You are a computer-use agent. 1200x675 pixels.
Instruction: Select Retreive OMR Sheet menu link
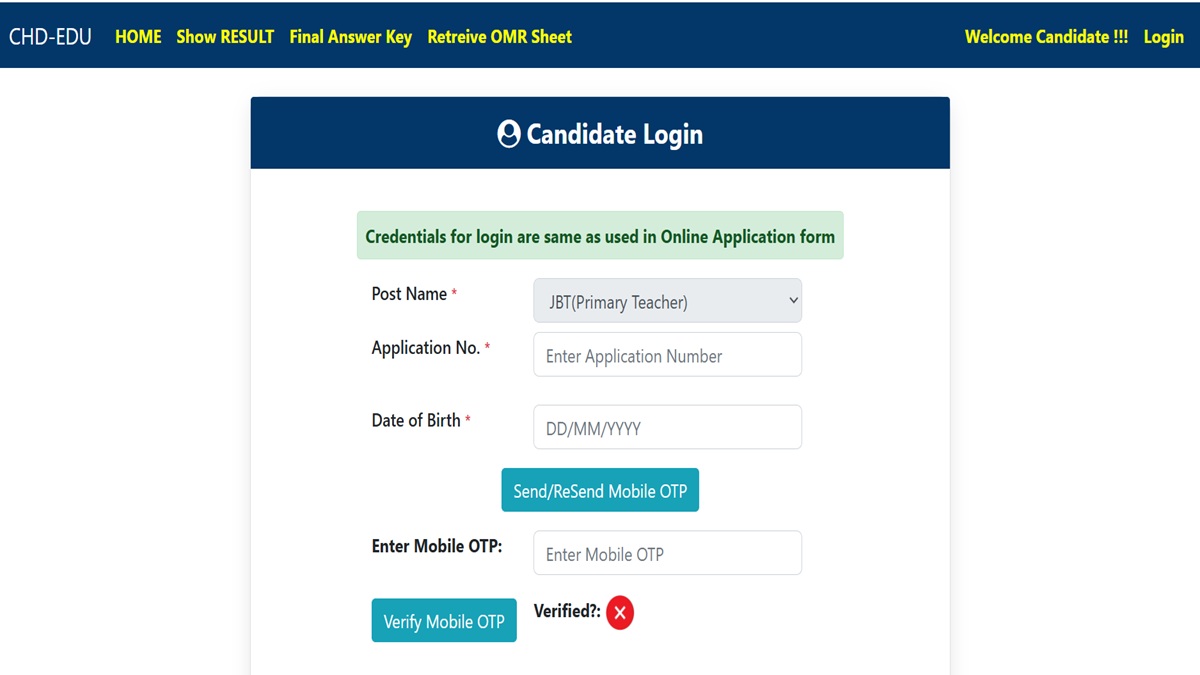click(499, 37)
